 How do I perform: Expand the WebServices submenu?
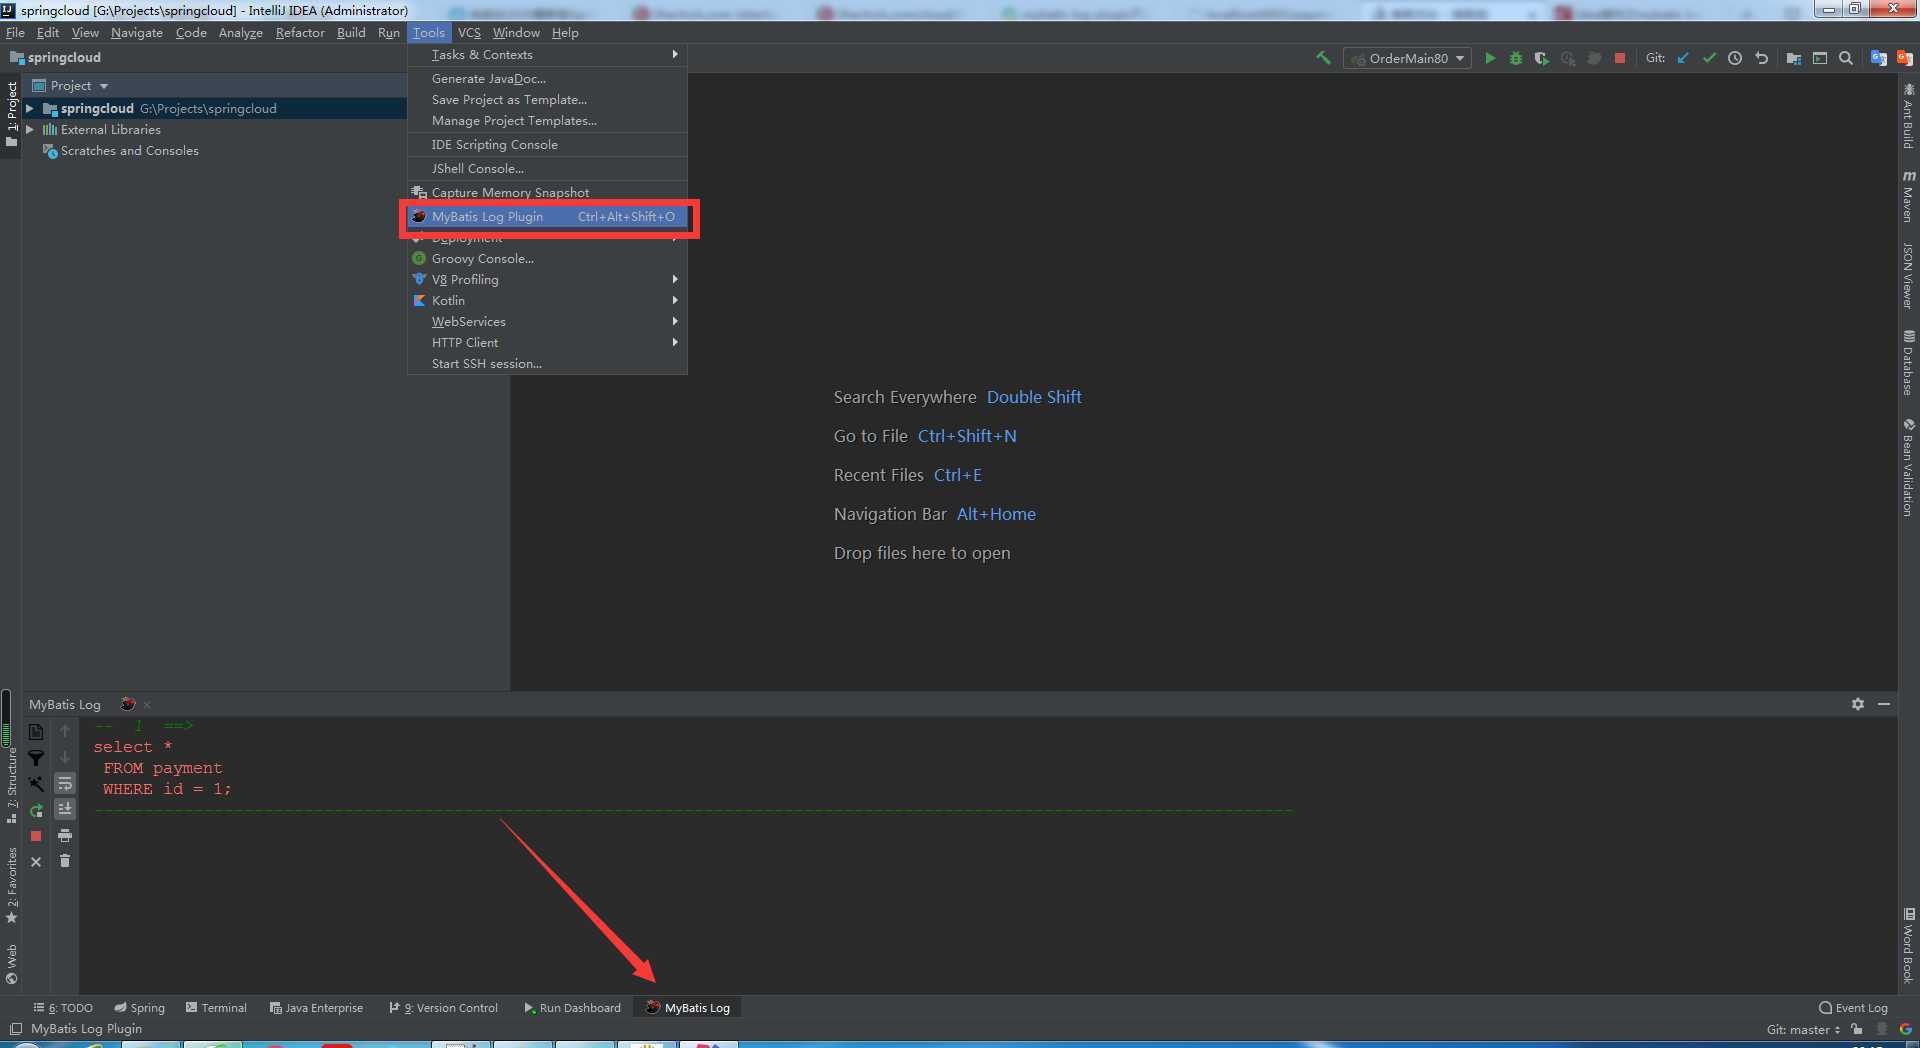tap(547, 322)
